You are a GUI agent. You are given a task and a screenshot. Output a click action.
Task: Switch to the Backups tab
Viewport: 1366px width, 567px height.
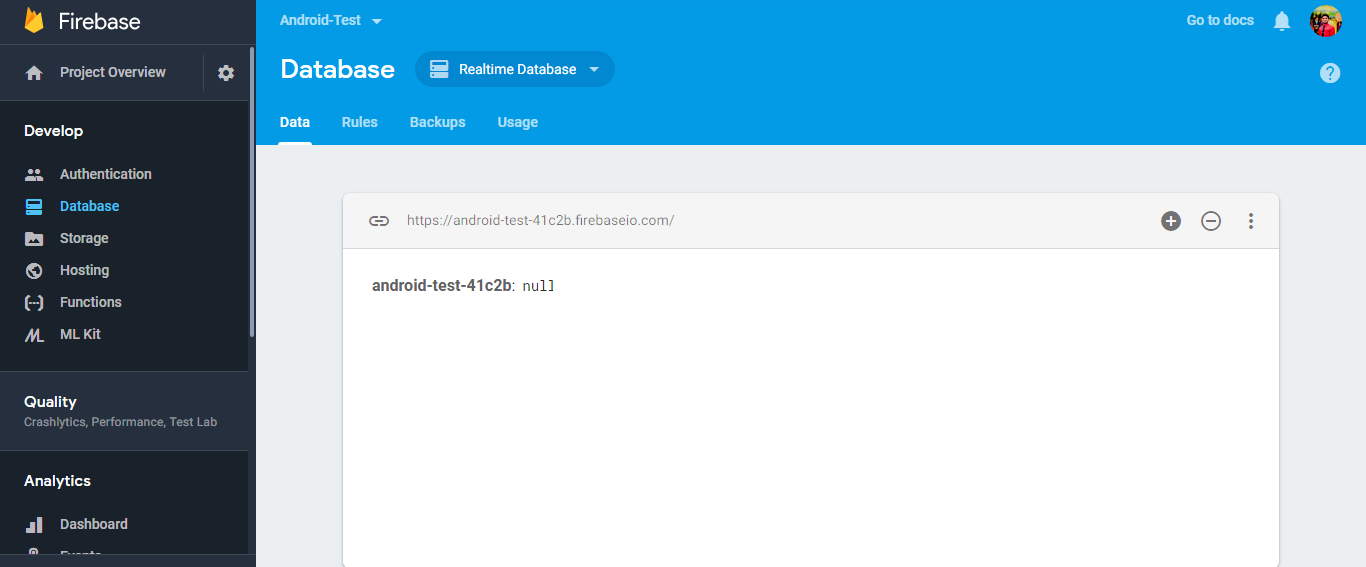[x=438, y=122]
